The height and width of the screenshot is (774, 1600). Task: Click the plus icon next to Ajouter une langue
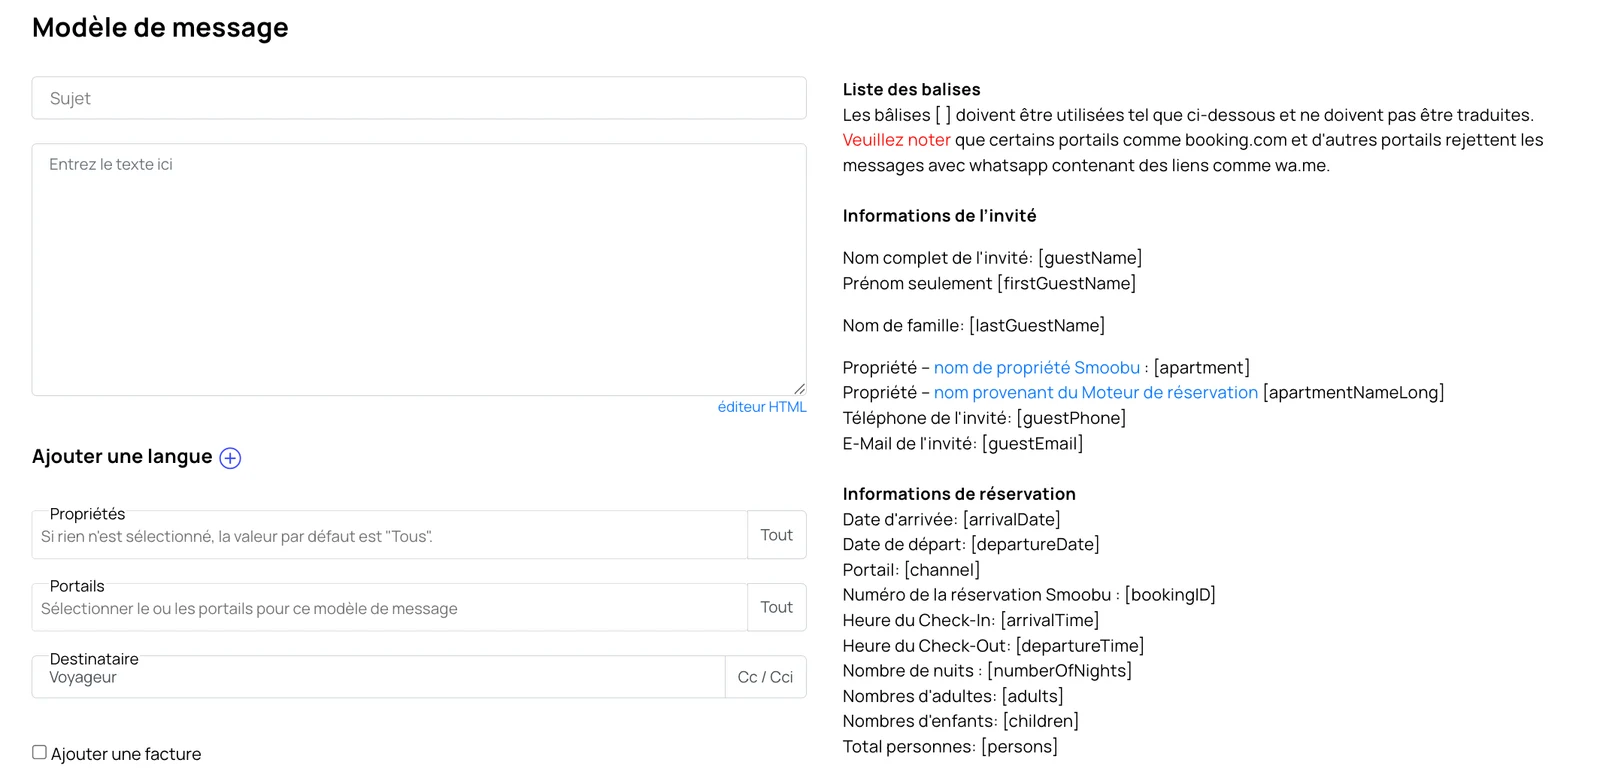230,458
